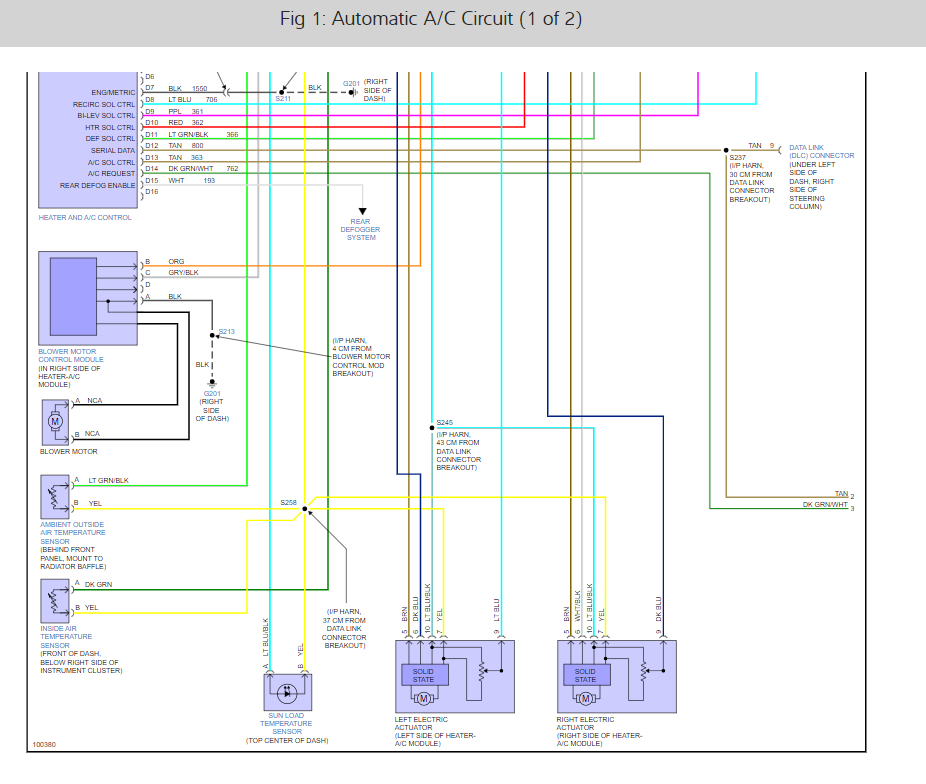
Task: Click the HTR SOL CTRL pin label
Action: coord(110,128)
